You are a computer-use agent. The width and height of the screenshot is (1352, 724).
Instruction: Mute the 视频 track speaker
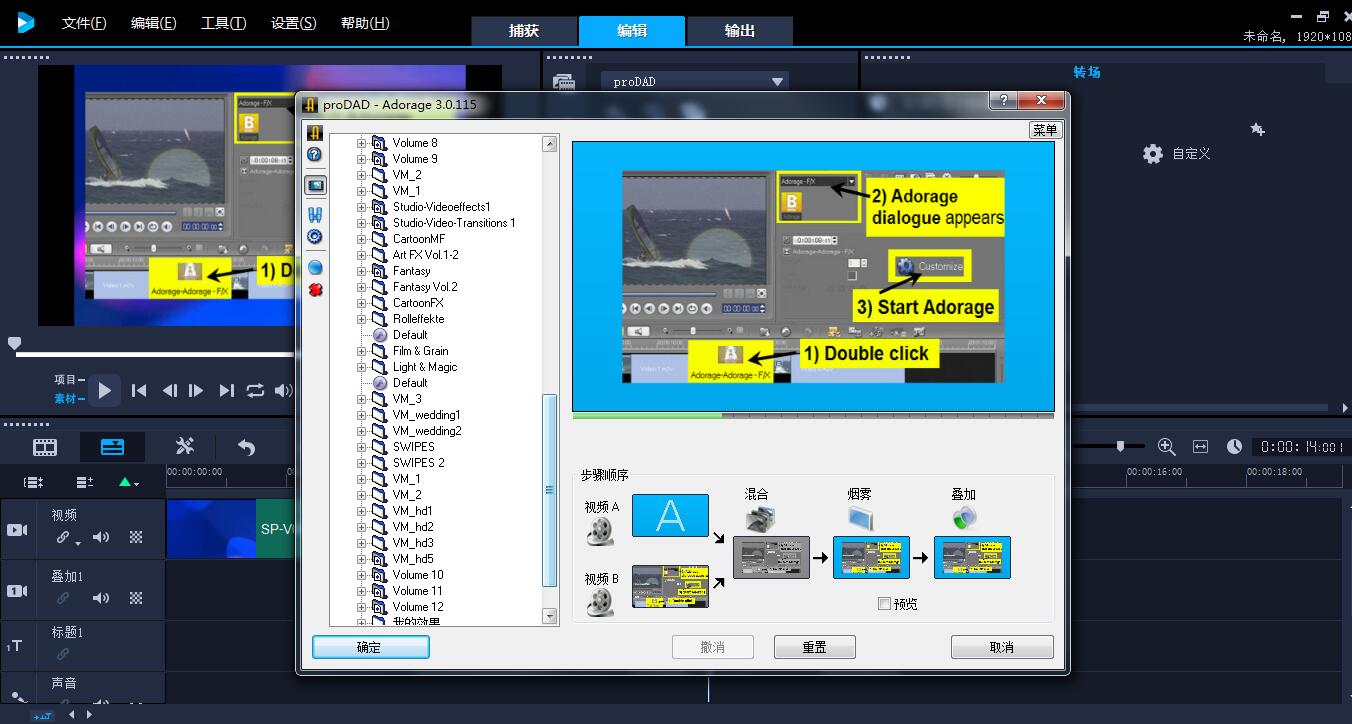(x=101, y=537)
